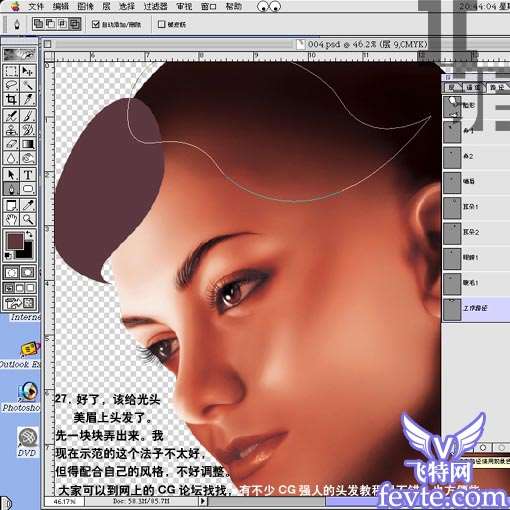Select the Crop tool
The image size is (510, 510).
11,99
